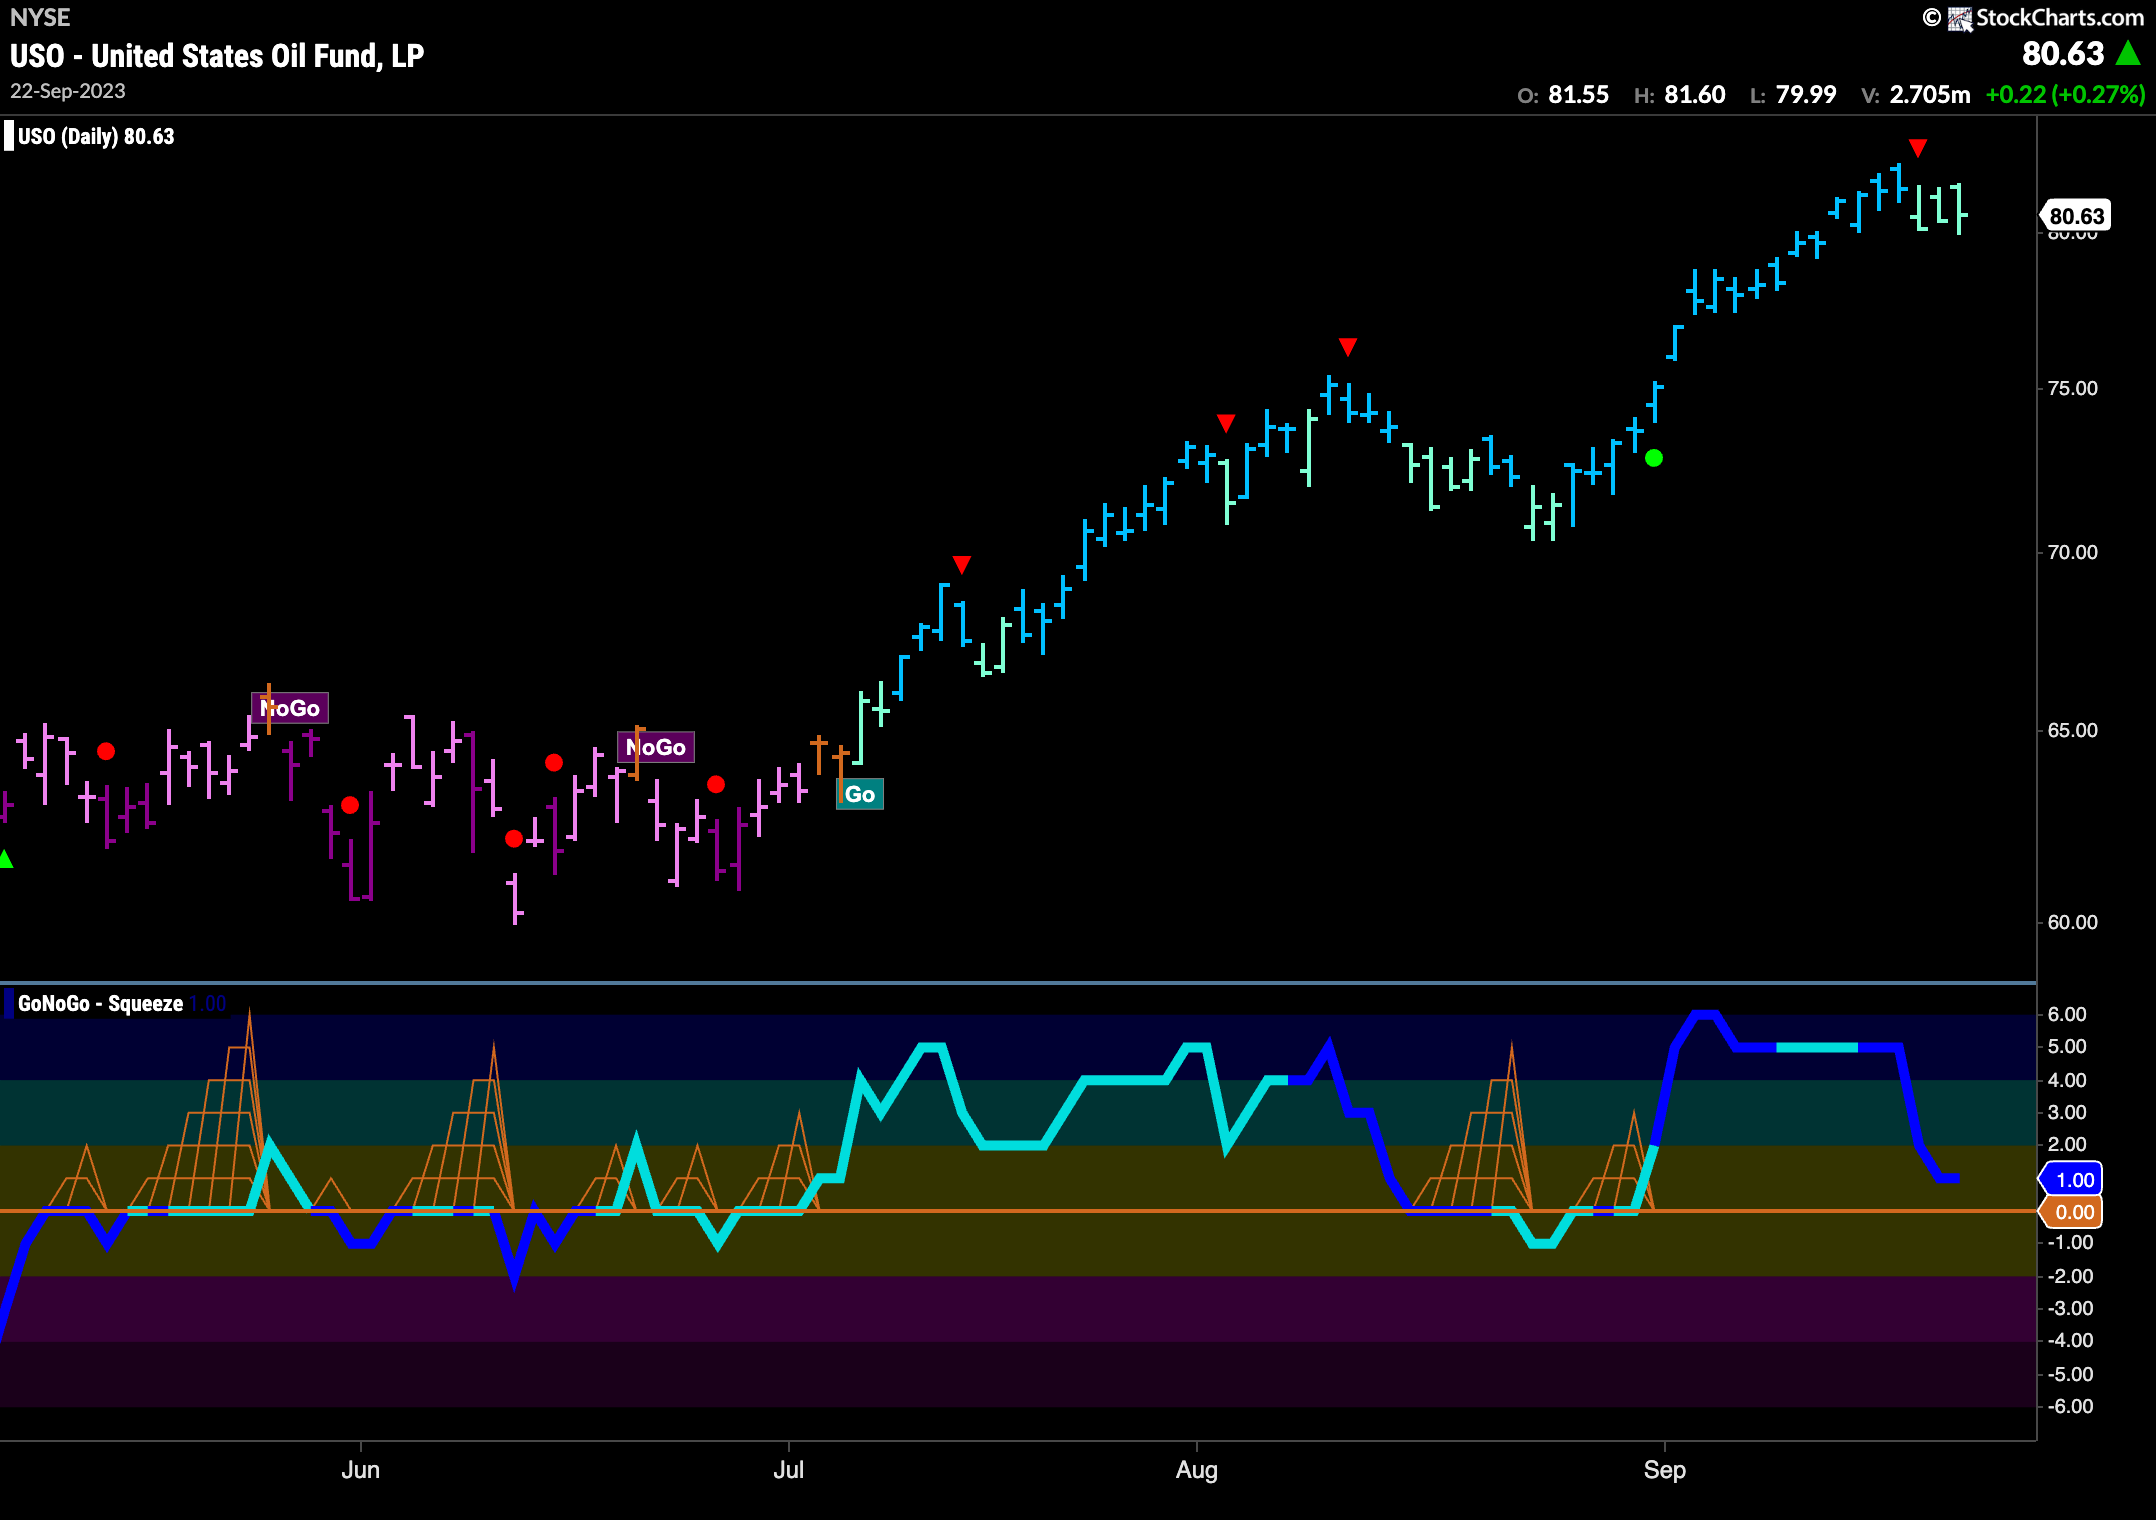Screen dimensions: 2156x1520
Task: Click the 'Go' signal label on the chart
Action: [860, 794]
